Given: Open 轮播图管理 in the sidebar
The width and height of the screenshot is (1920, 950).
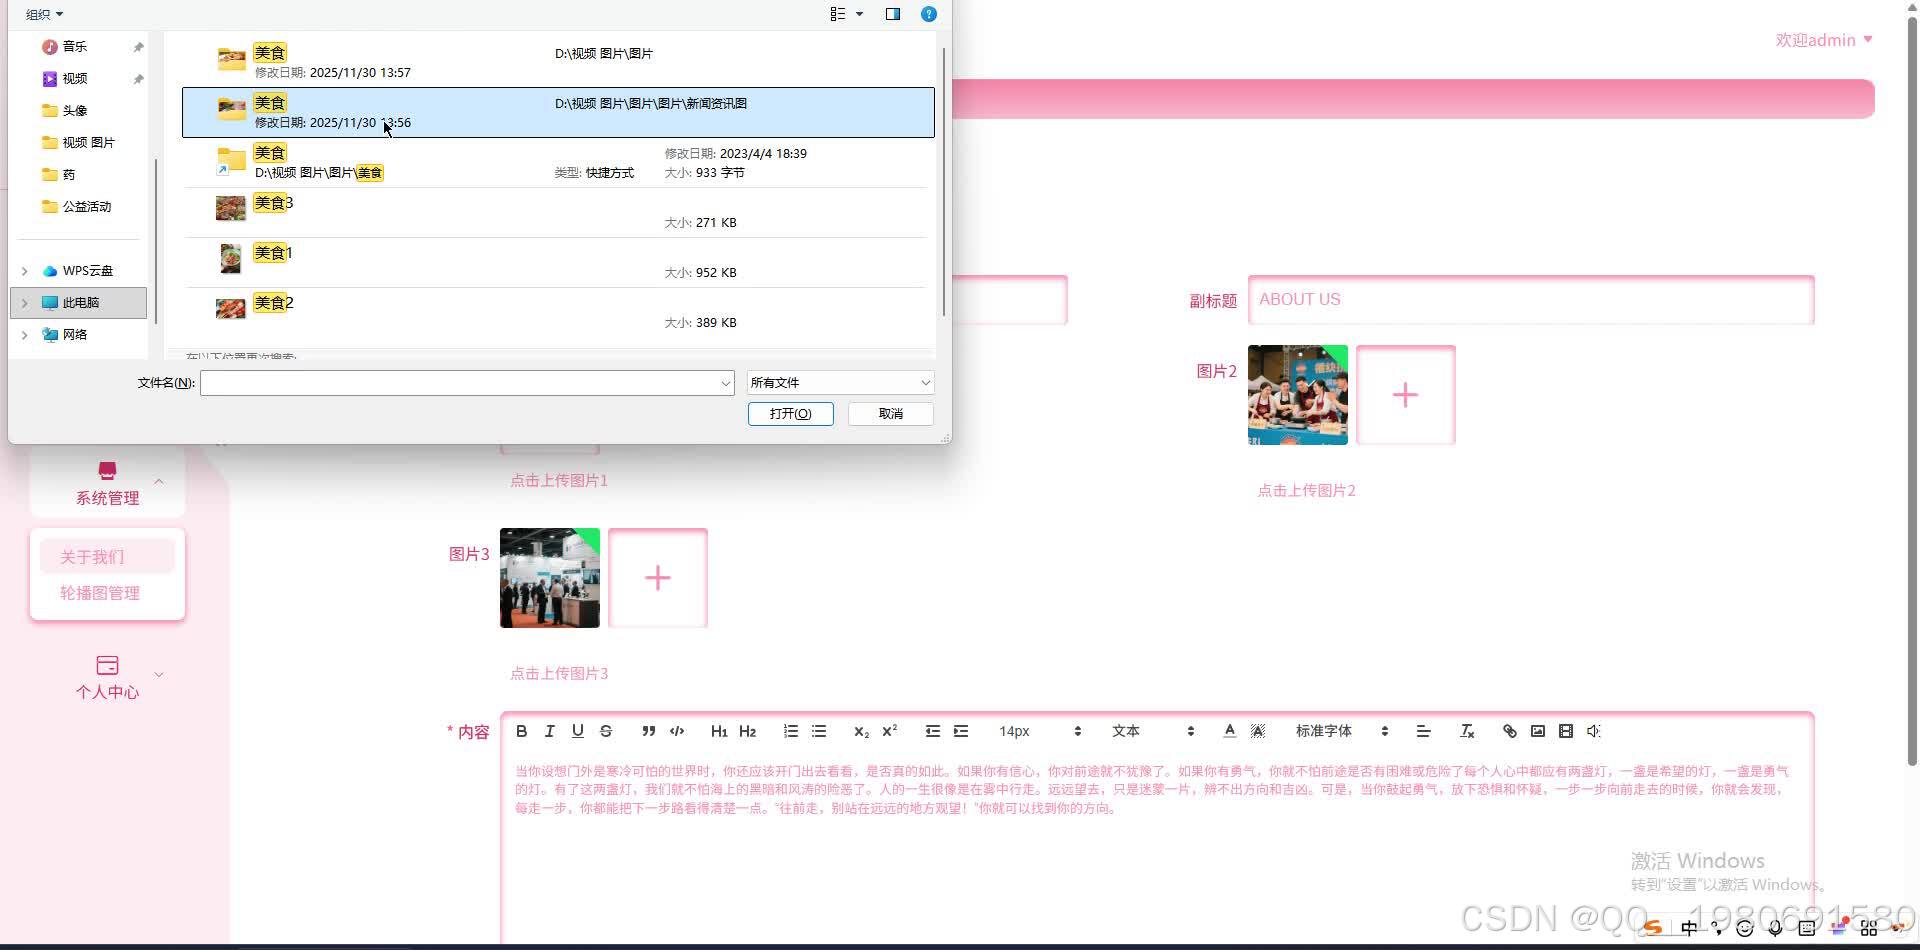Looking at the screenshot, I should [x=107, y=593].
